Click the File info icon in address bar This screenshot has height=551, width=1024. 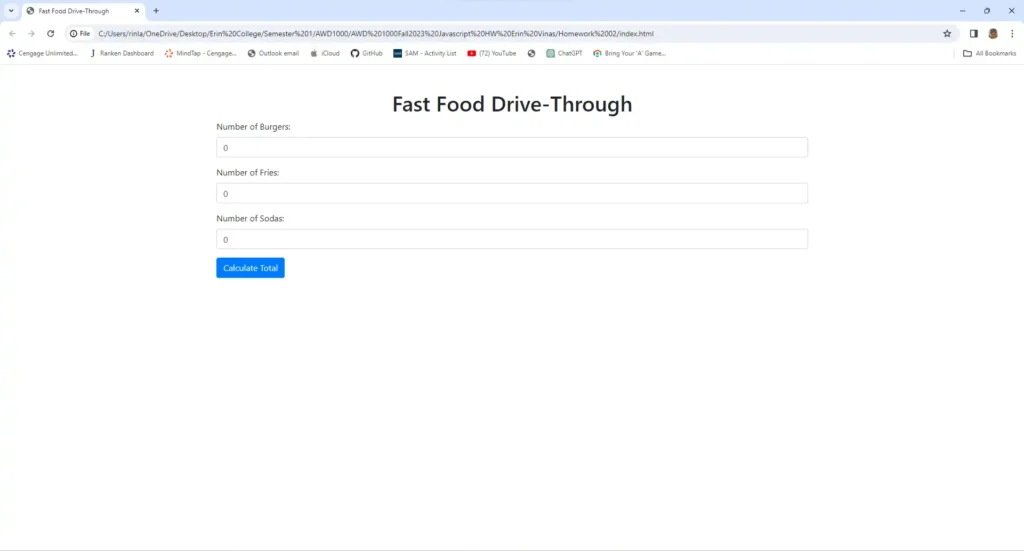pos(80,33)
